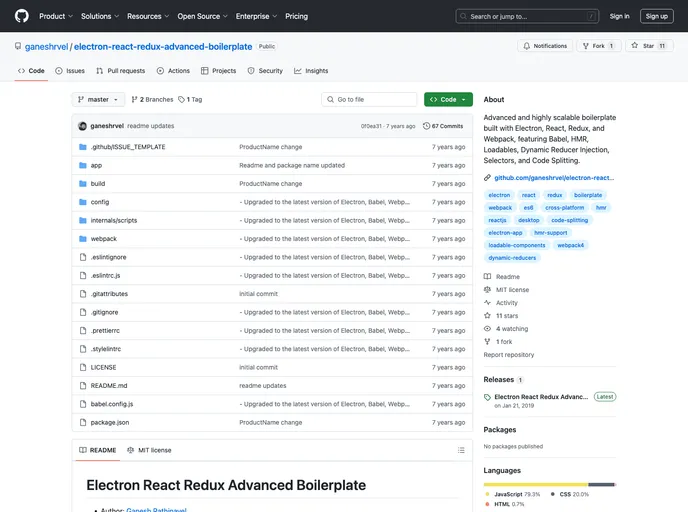This screenshot has height=512, width=688.
Task: Open the .eslintrc.js file
Action: point(105,276)
